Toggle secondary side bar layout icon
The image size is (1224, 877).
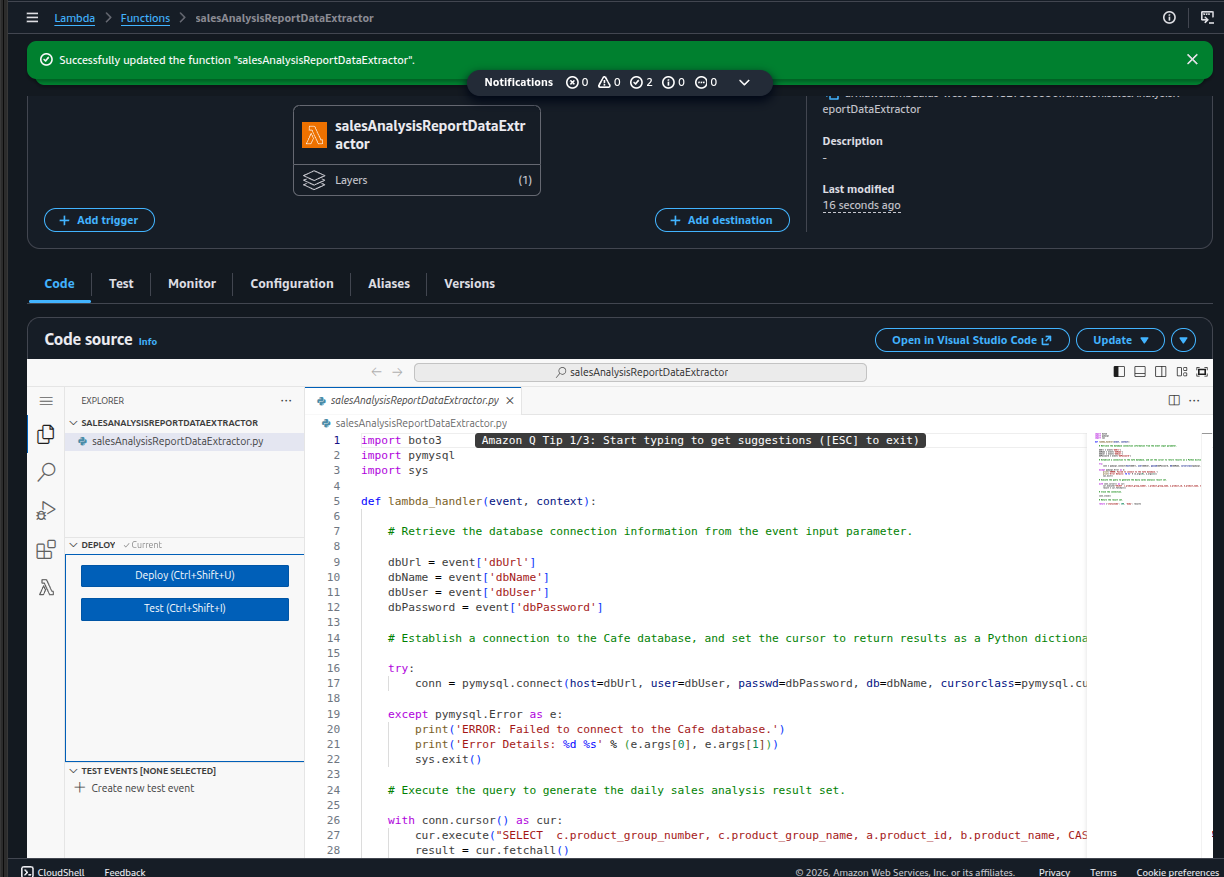click(x=1161, y=372)
